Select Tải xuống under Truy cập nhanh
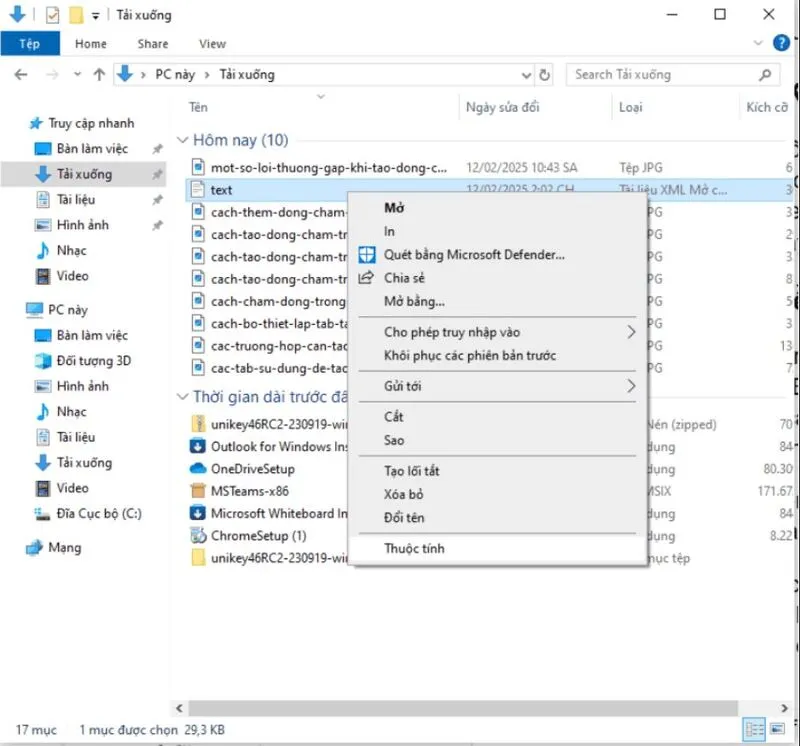Screen dimensions: 800x746 [84, 174]
